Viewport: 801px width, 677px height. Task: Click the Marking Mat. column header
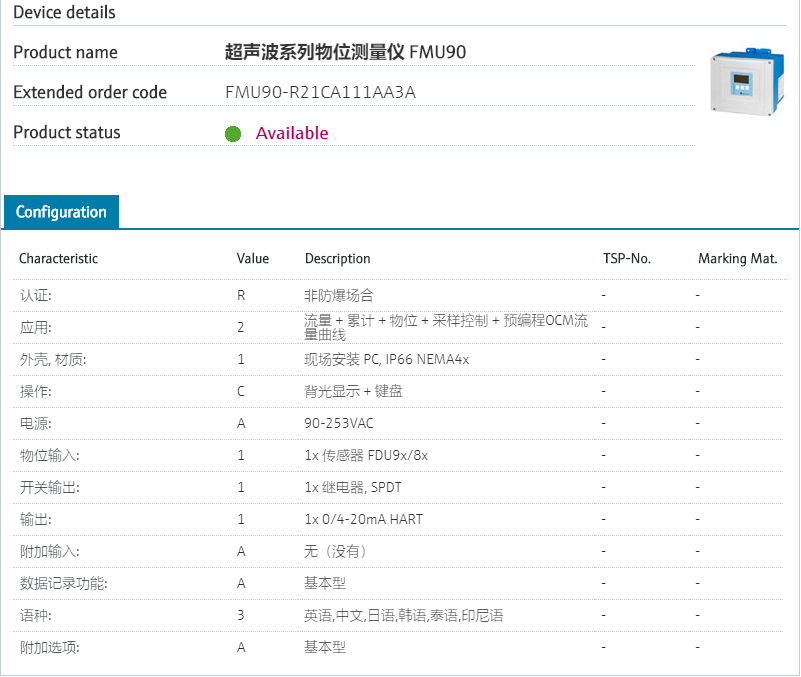point(739,258)
